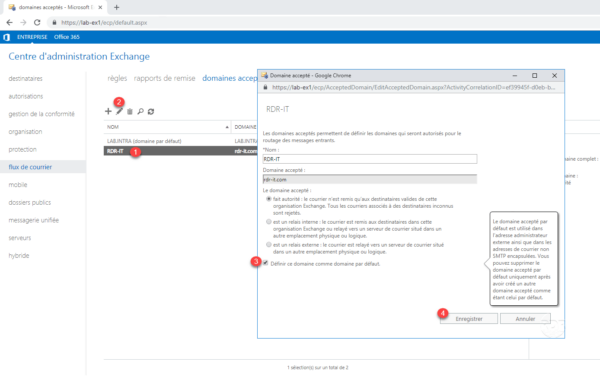Open search with magnifier icon
This screenshot has height=380, width=600.
coord(140,111)
